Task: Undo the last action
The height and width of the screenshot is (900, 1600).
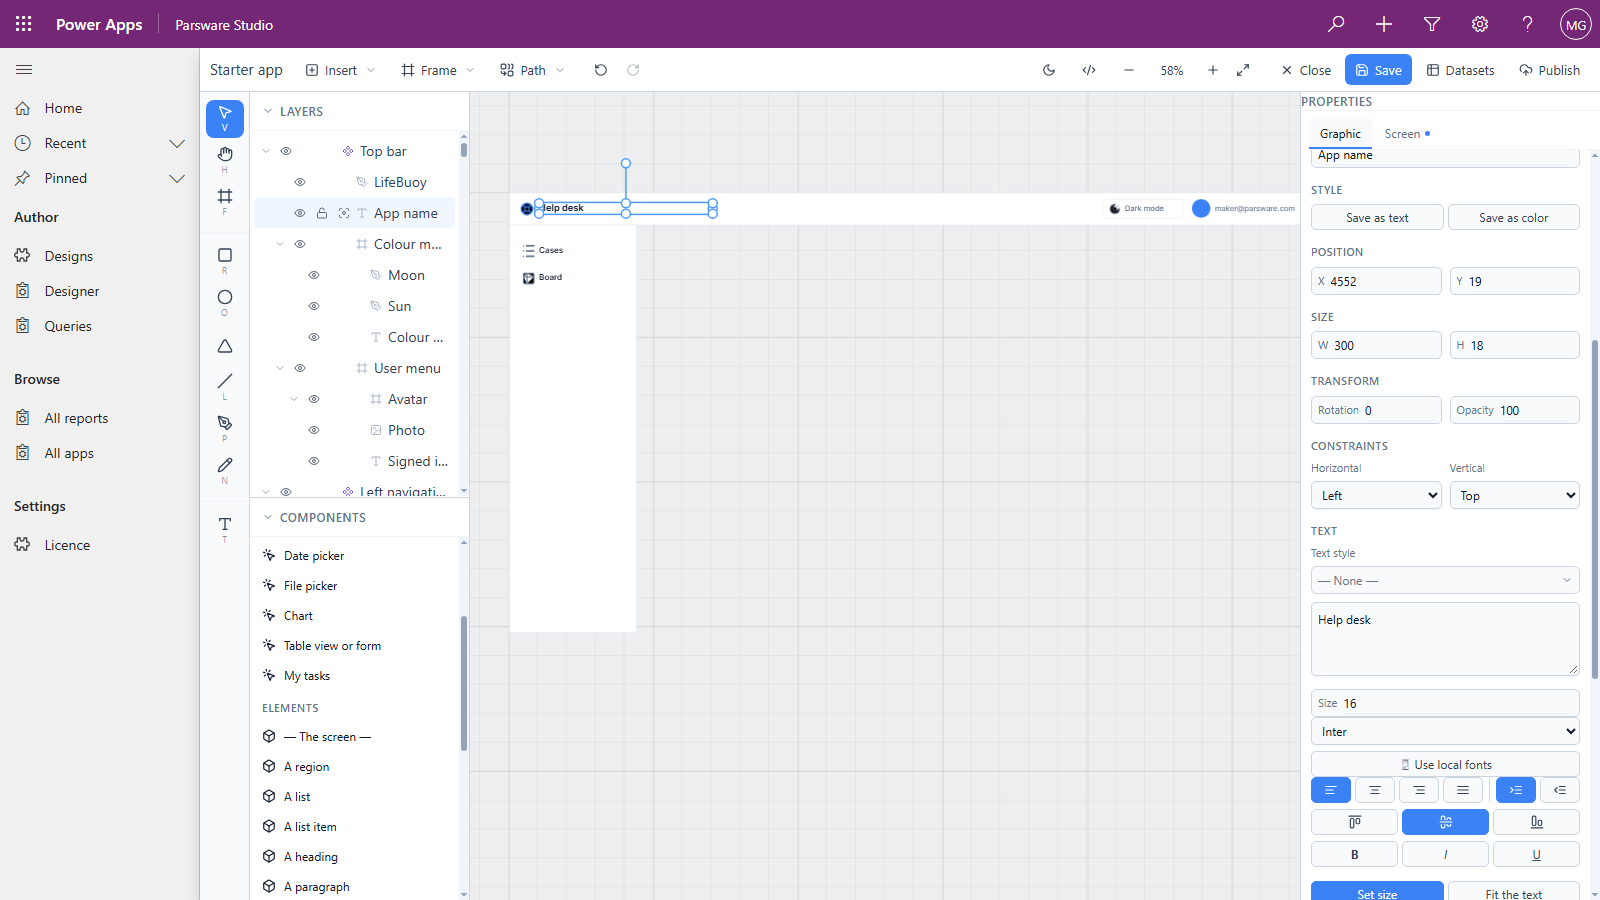Action: point(600,70)
